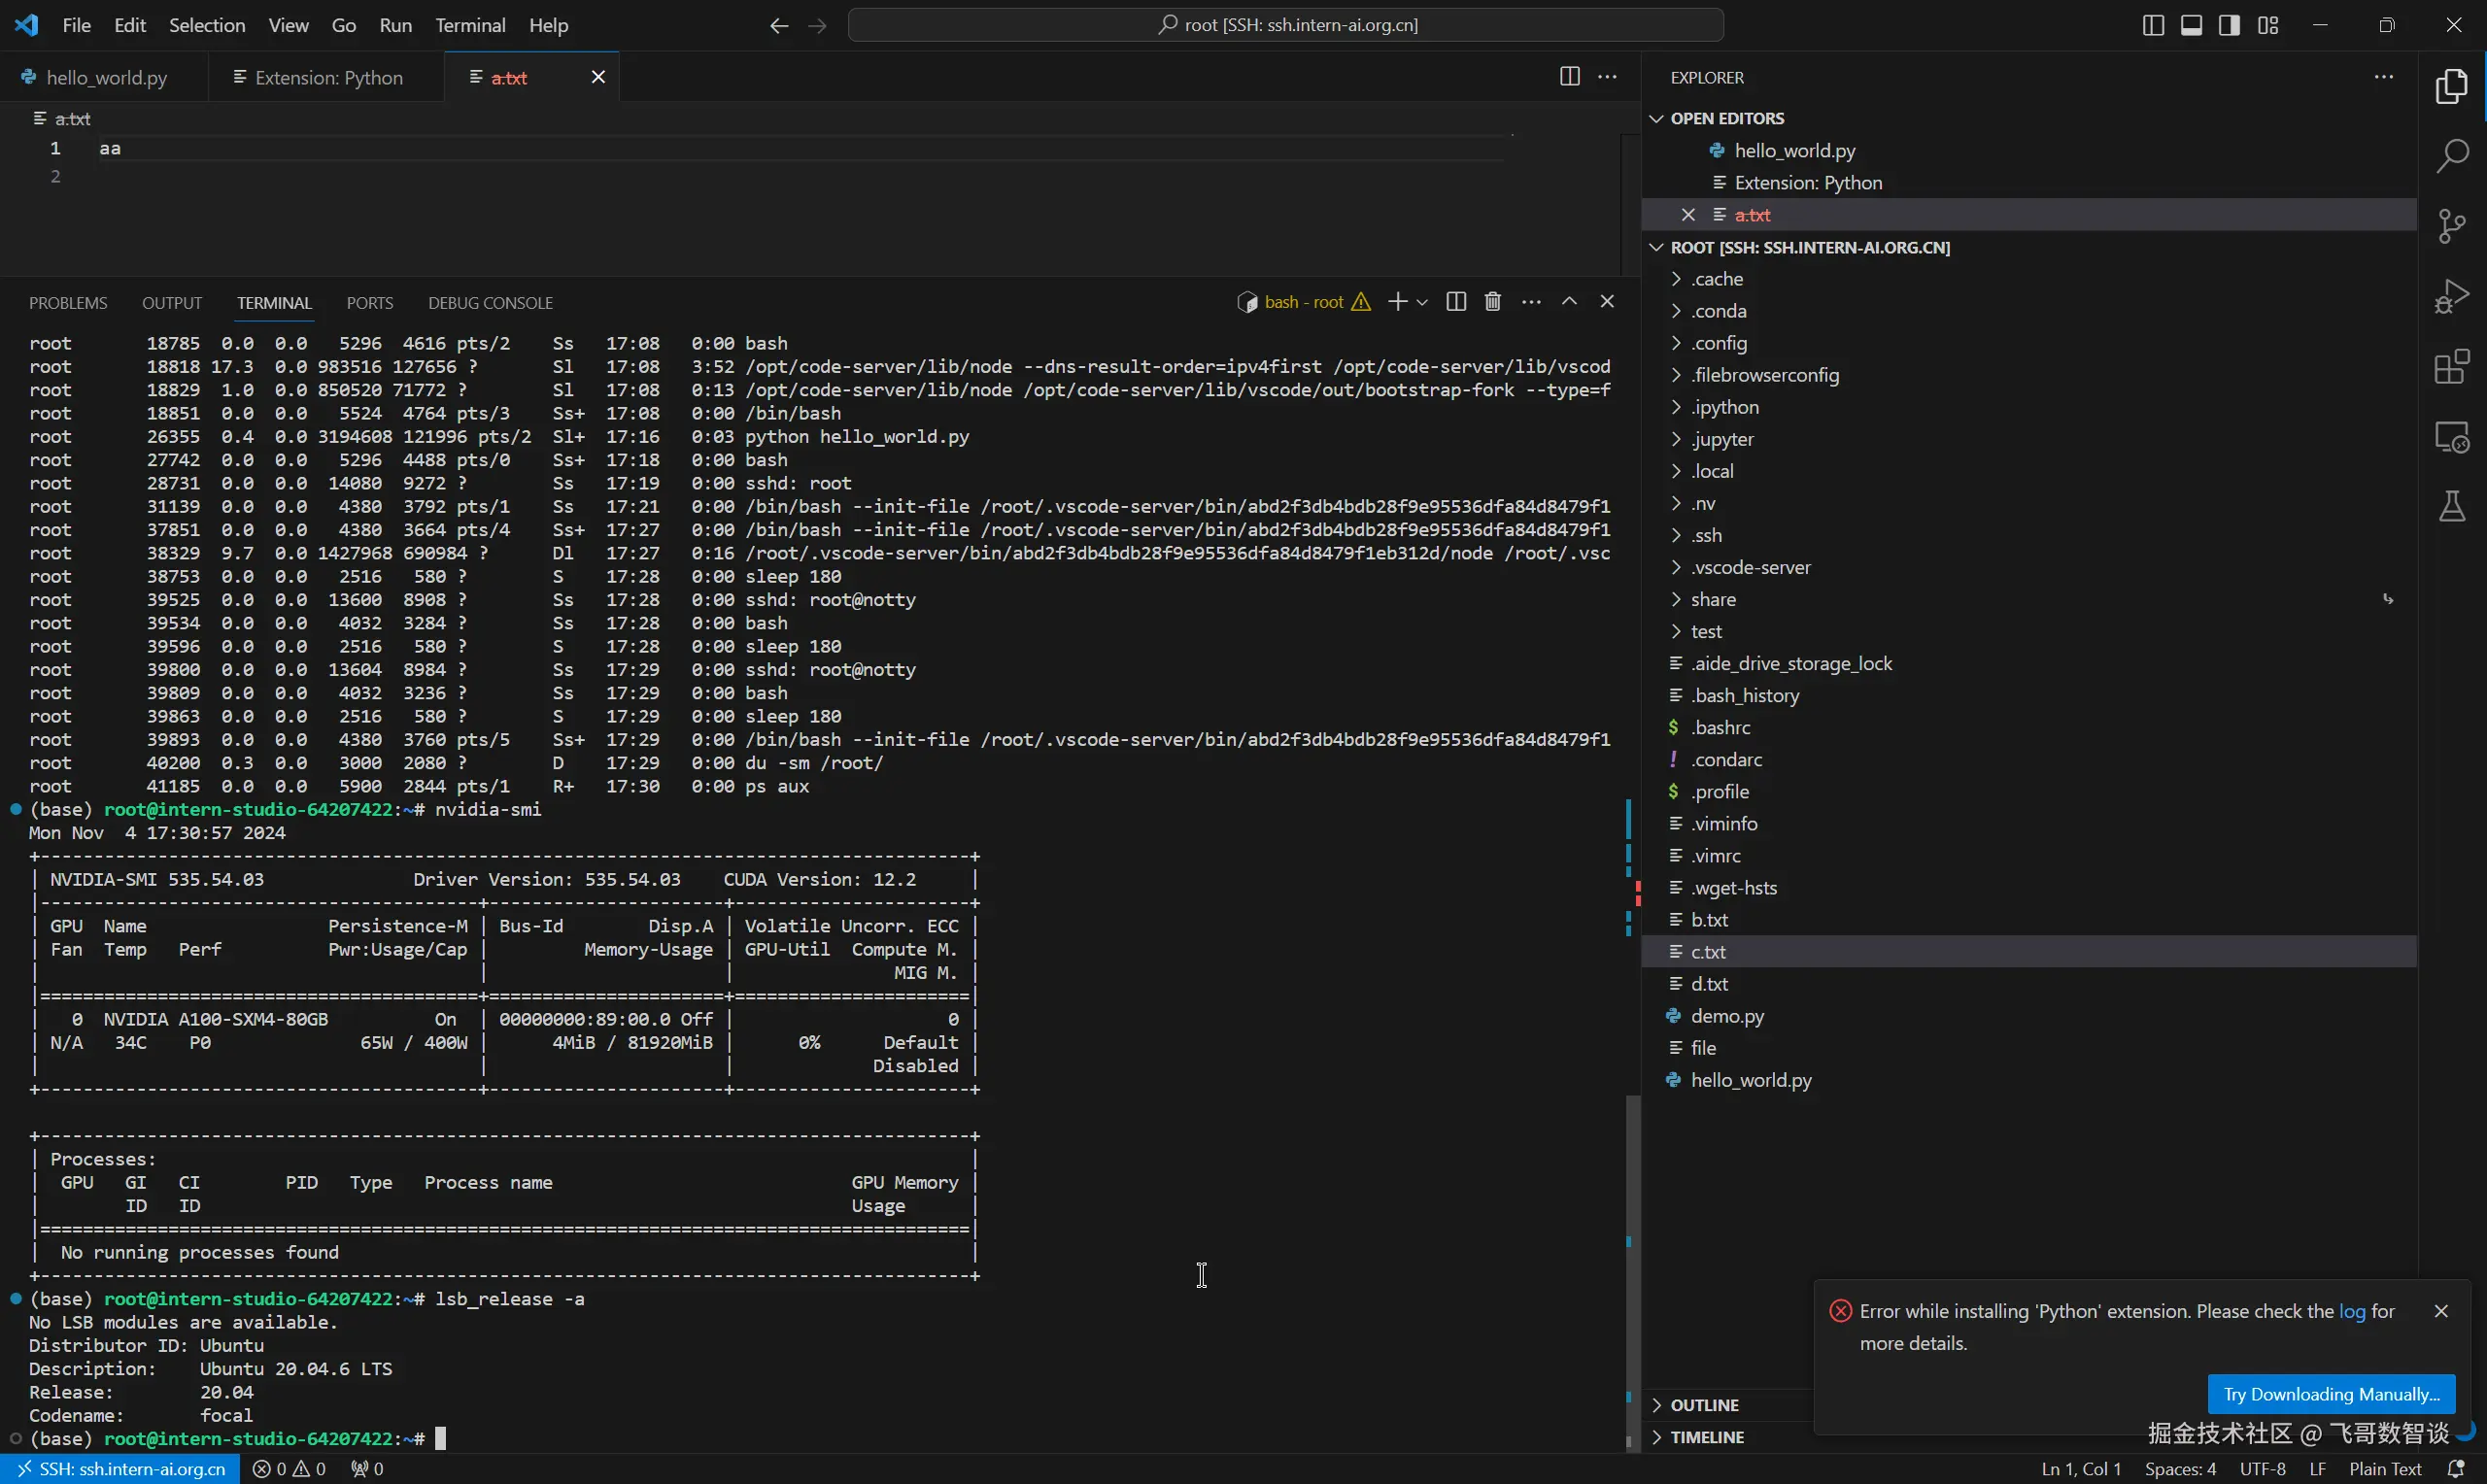Image resolution: width=2487 pixels, height=1484 pixels.
Task: Open the Run and Debug view
Action: click(2452, 296)
